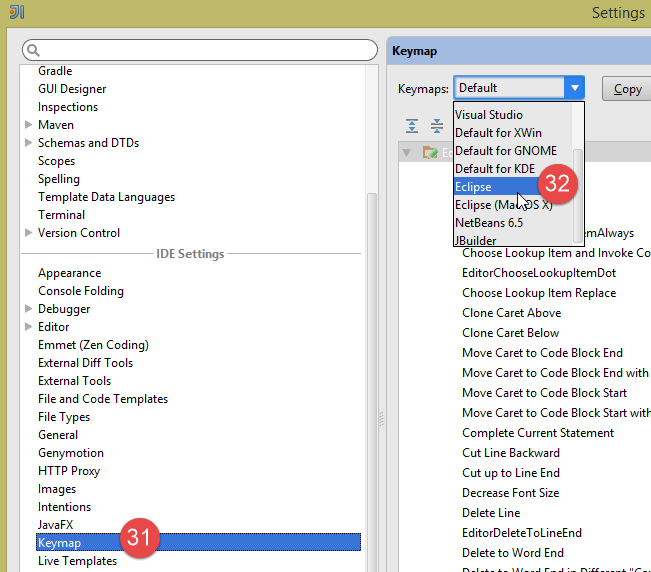Expand the Maven settings node
The width and height of the screenshot is (651, 572).
pos(28,125)
